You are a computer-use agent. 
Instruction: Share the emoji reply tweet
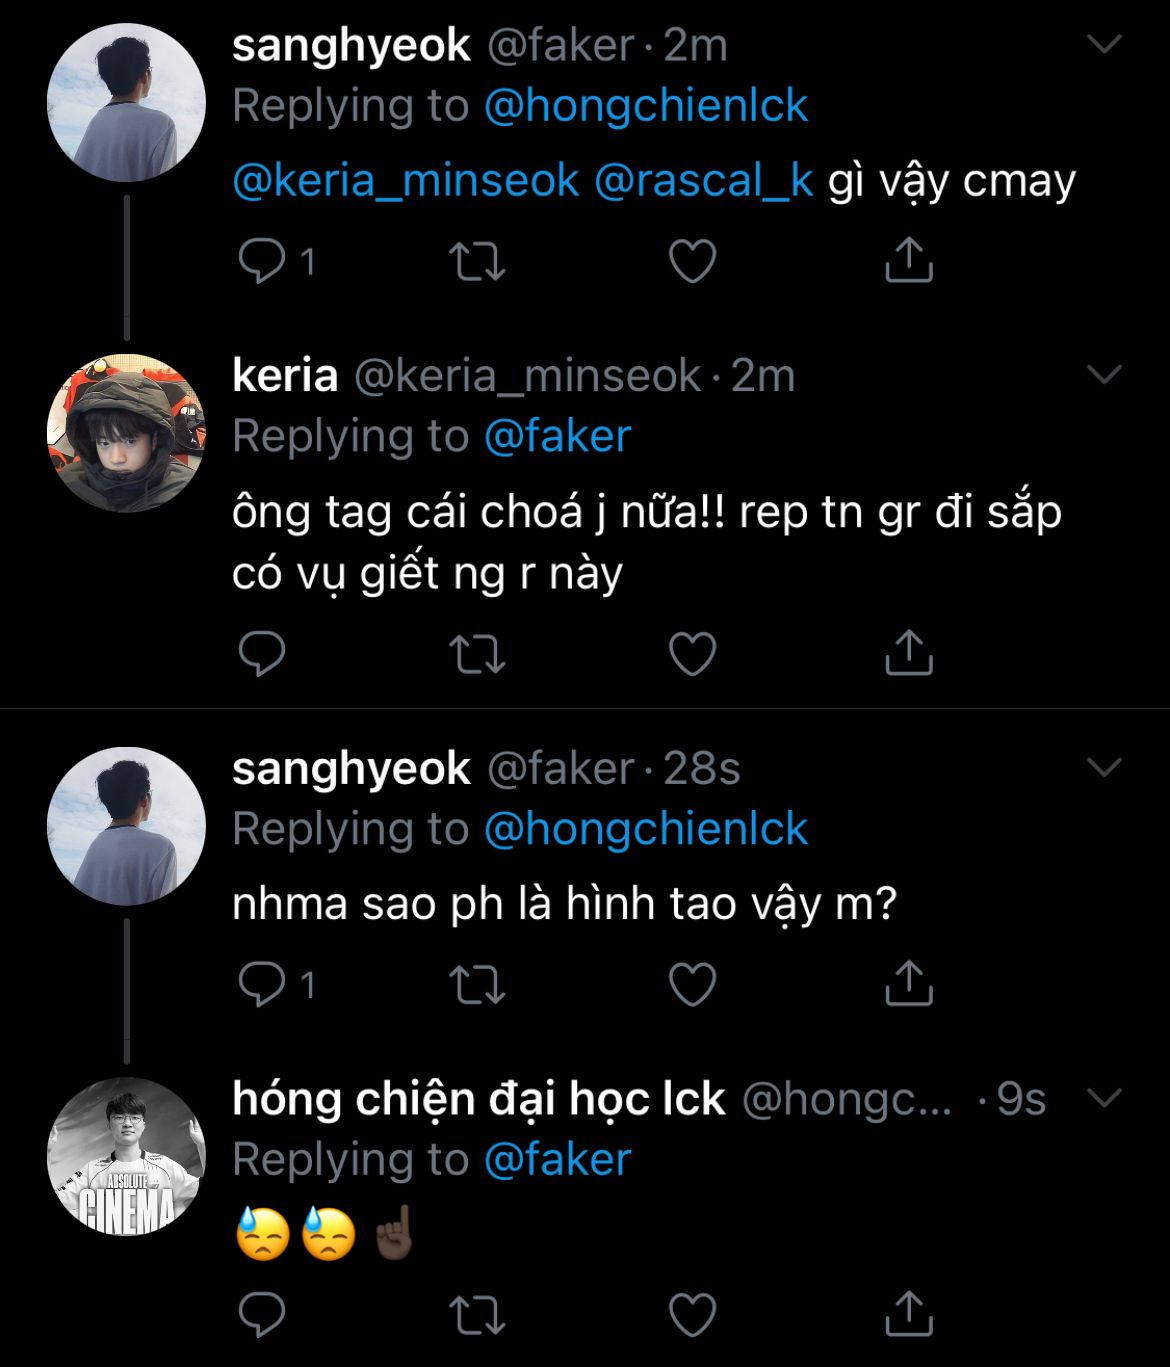909,1313
